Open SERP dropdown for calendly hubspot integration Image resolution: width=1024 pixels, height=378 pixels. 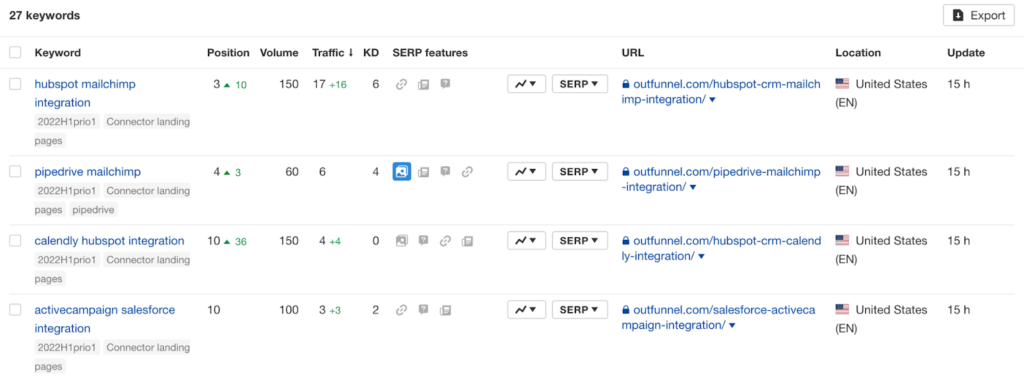tap(580, 241)
